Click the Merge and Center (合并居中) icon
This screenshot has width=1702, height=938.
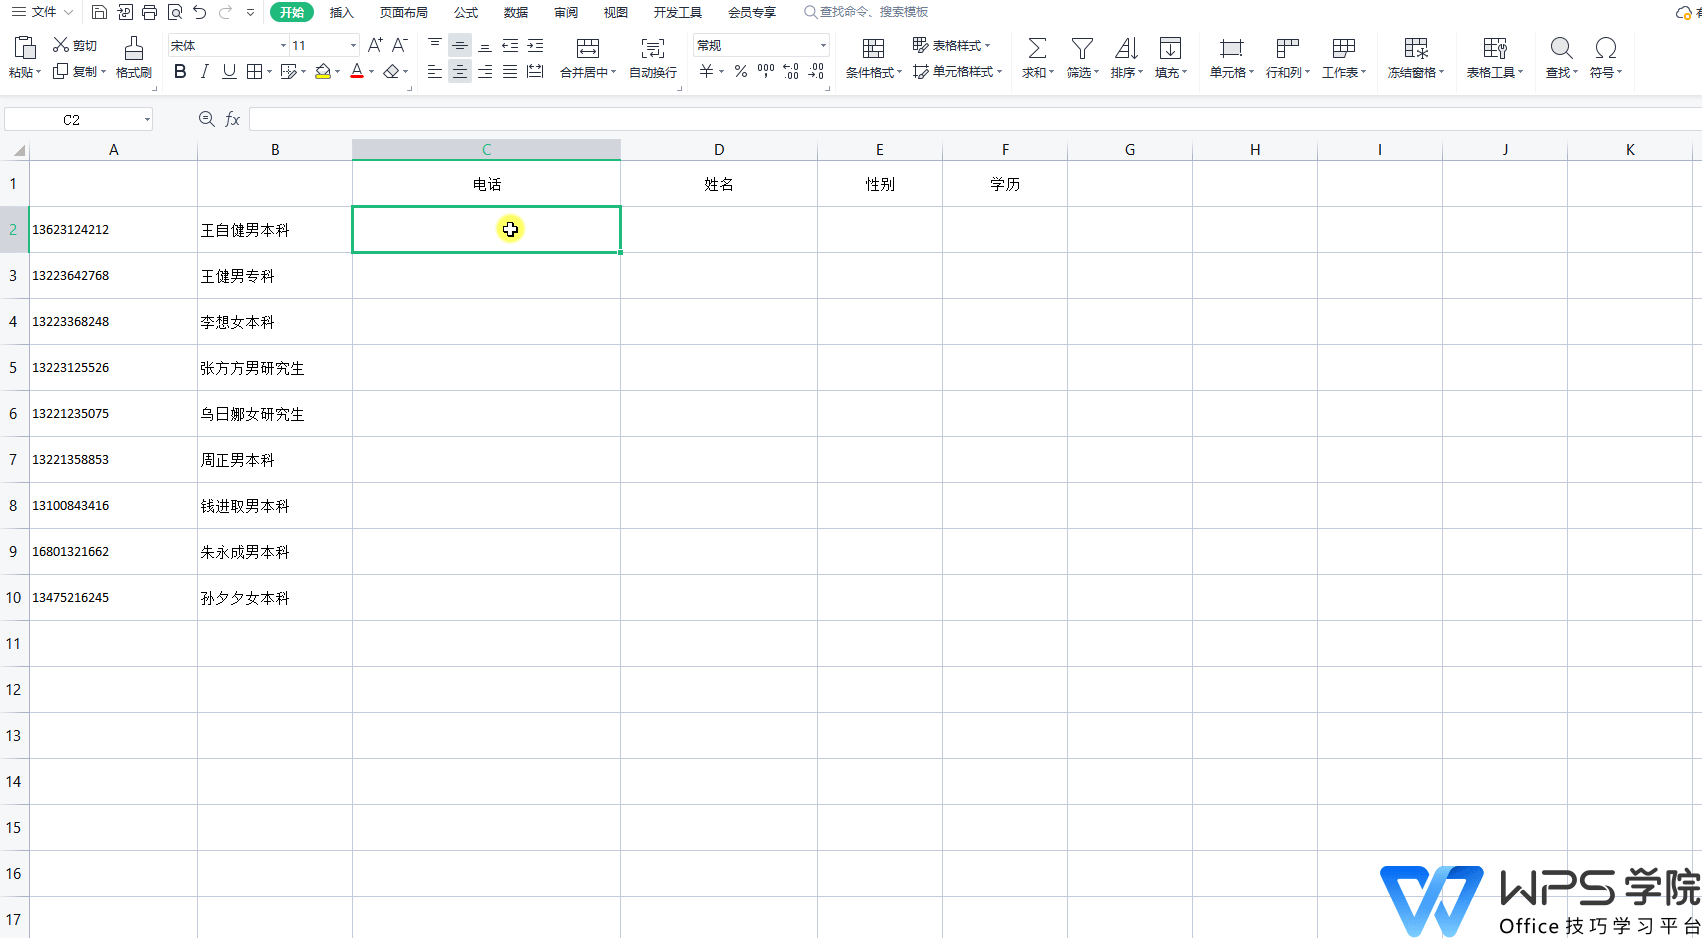coord(588,49)
